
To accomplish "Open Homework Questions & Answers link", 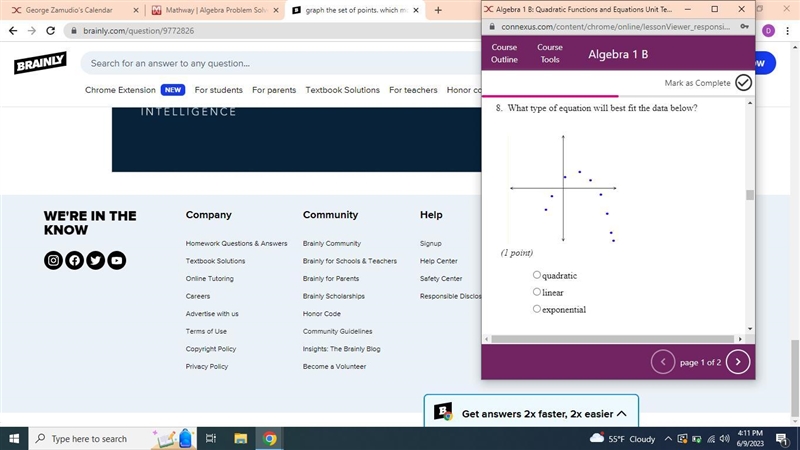I will [x=236, y=243].
